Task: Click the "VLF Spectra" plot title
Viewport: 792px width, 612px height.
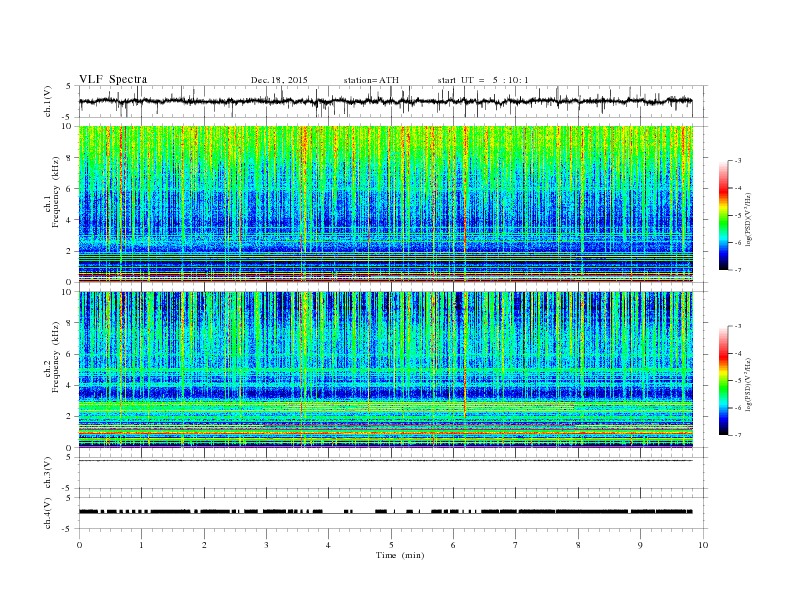Action: click(x=113, y=79)
